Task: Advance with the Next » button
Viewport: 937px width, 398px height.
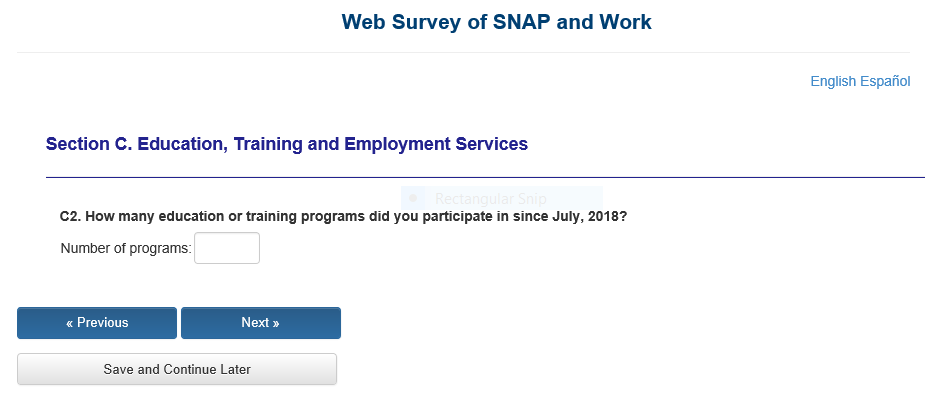Action: point(261,323)
